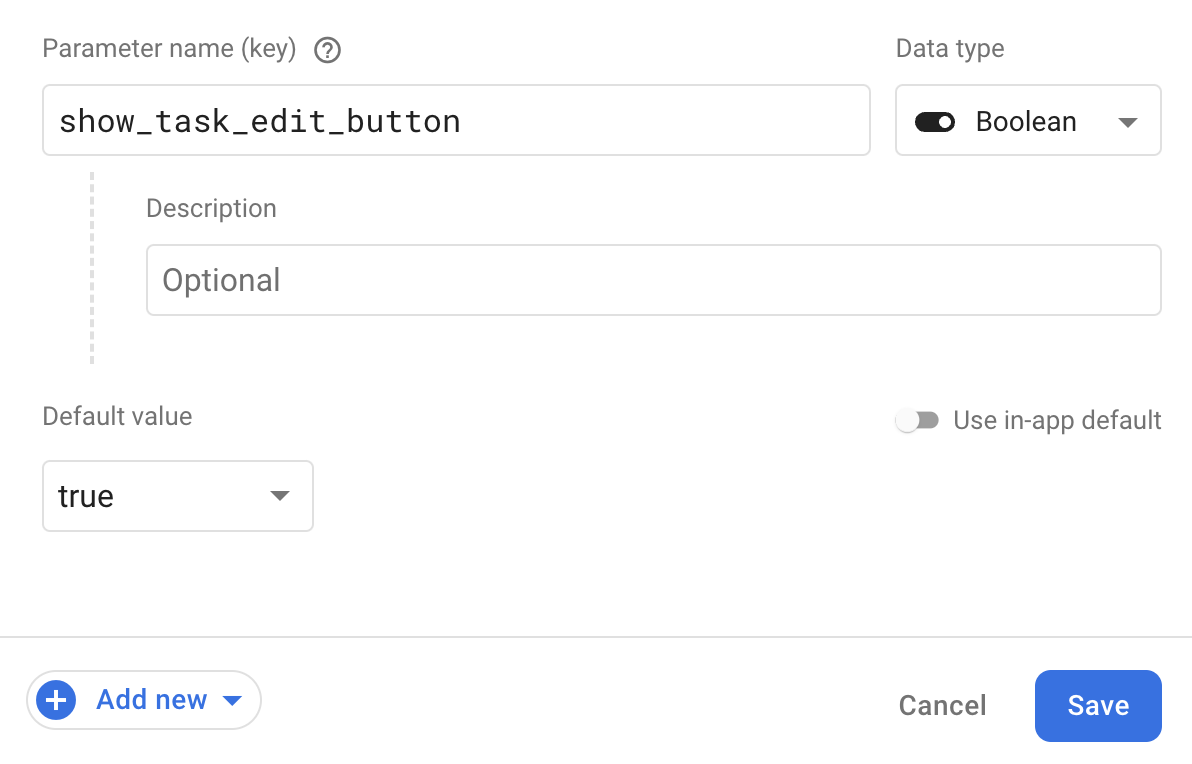Click the Boolean label in the Data type selector

(1024, 121)
